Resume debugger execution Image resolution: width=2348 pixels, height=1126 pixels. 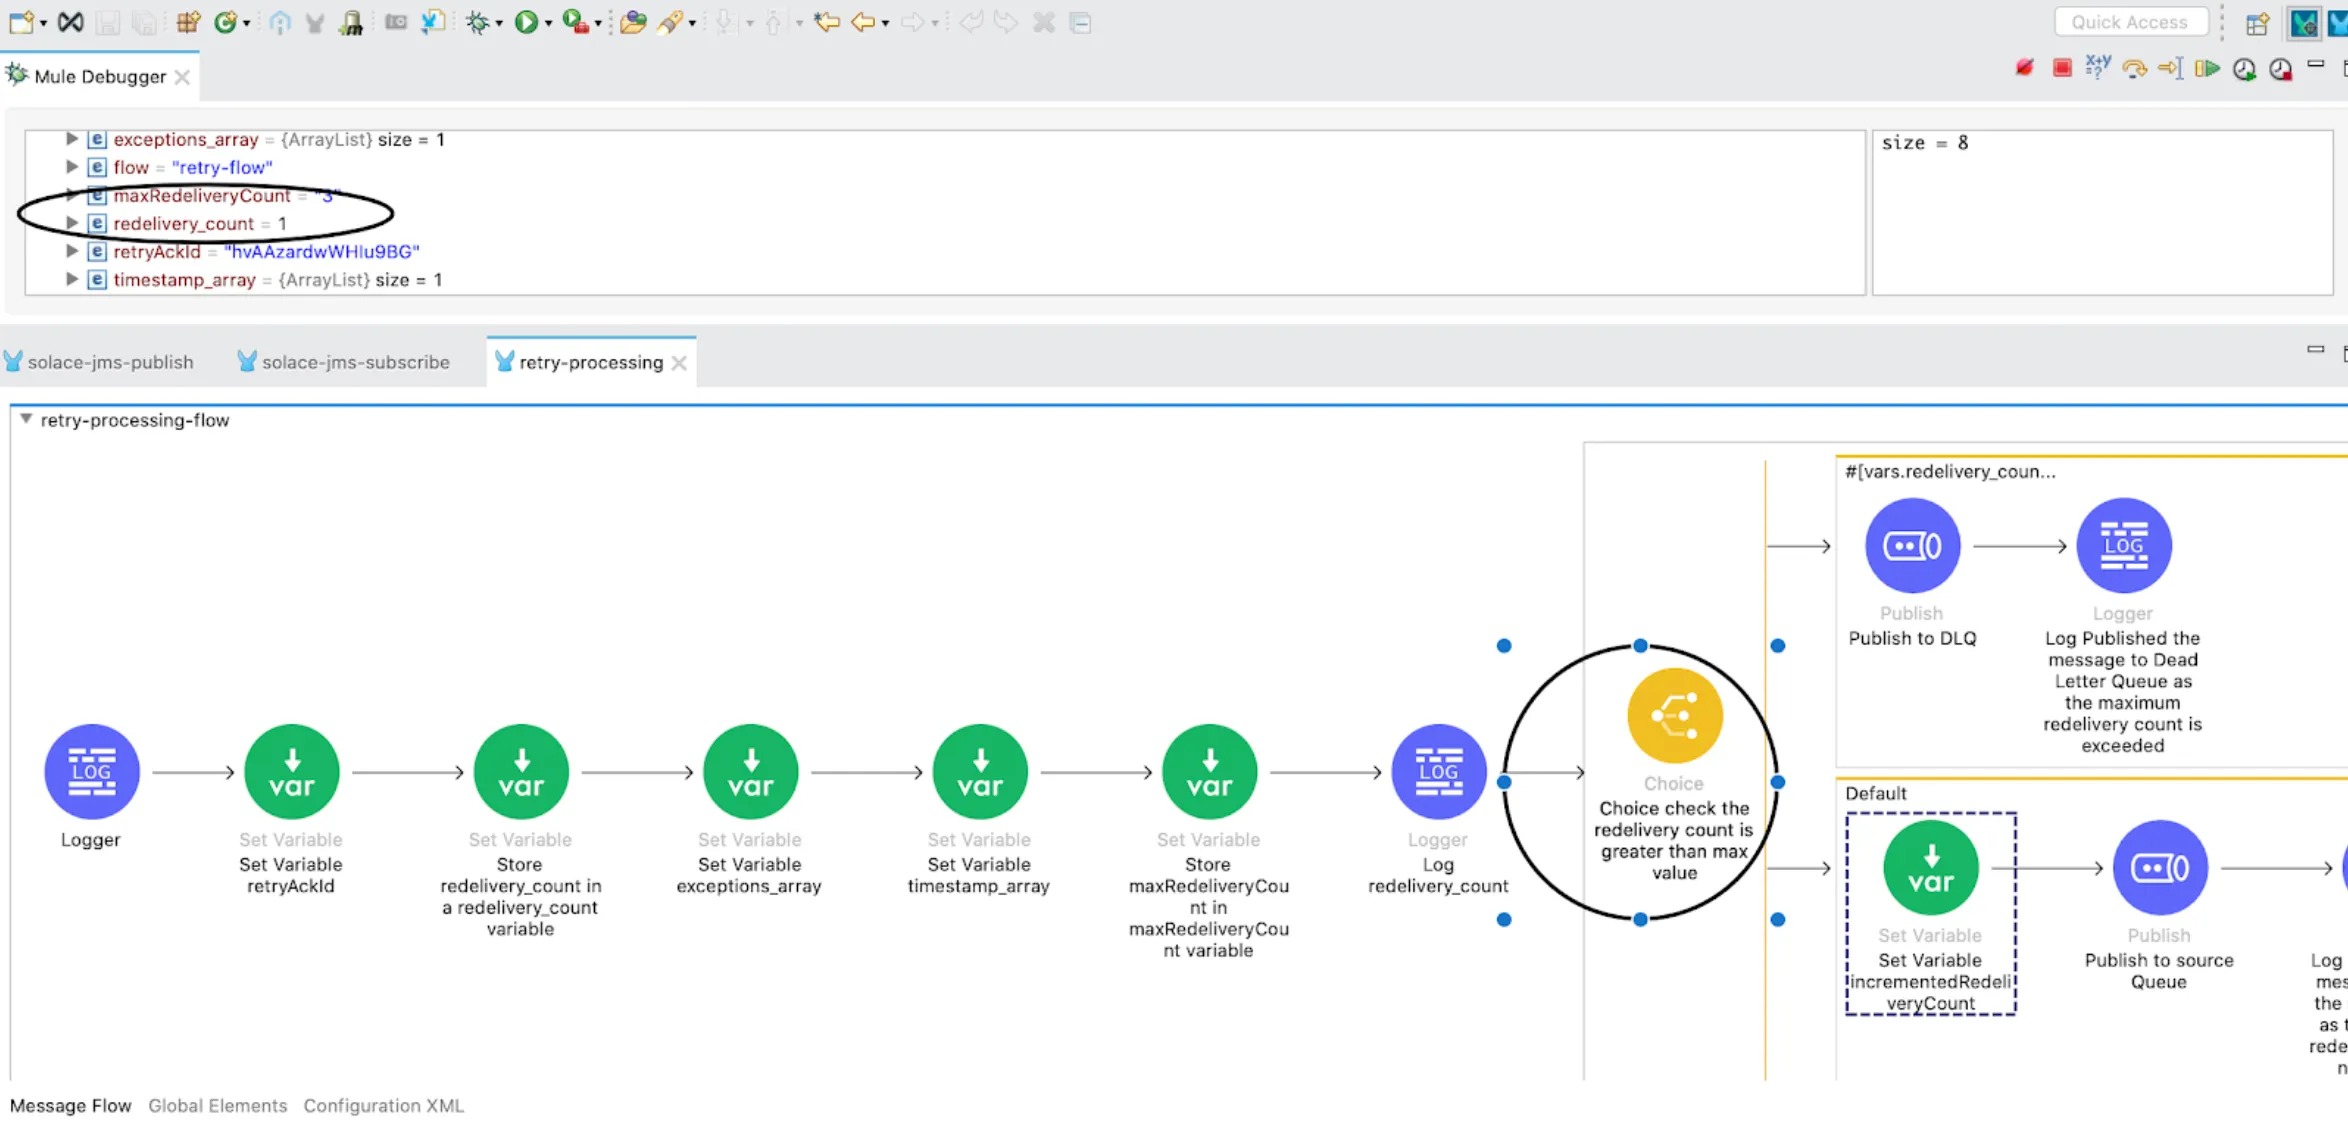[2207, 68]
